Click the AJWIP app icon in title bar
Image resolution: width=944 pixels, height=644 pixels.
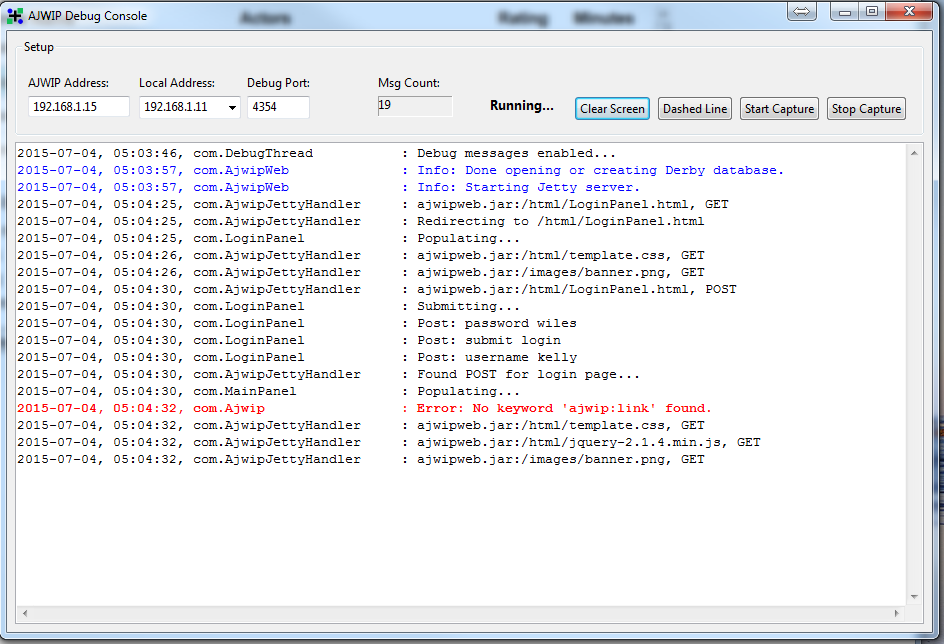(x=15, y=15)
